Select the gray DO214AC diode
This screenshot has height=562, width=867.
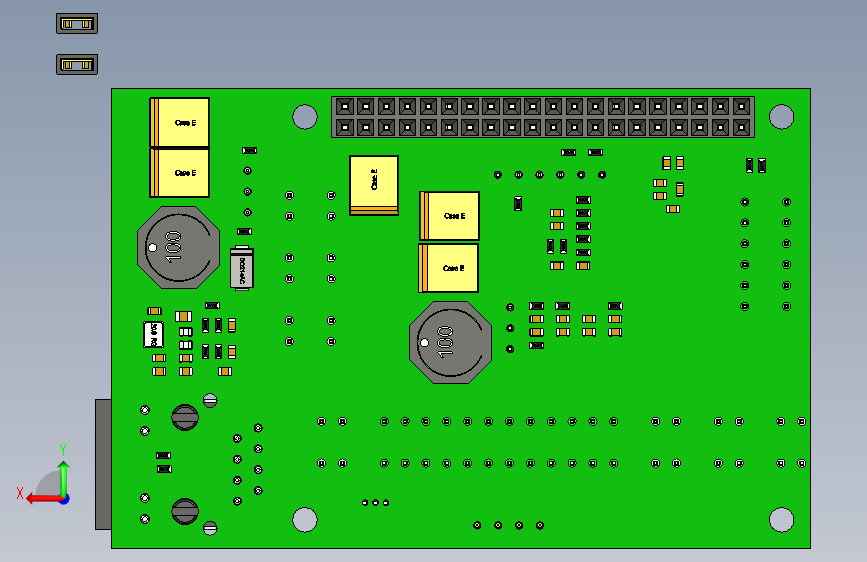242,268
